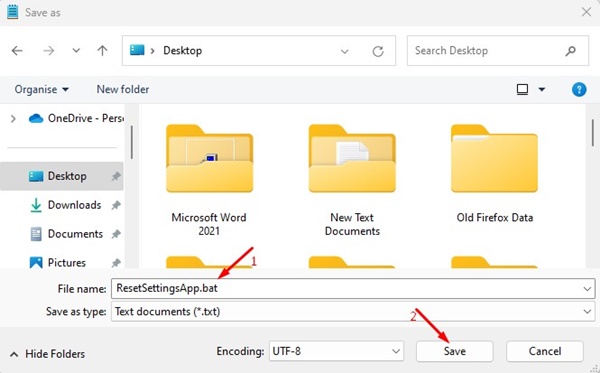Click the magnifier search icon

point(571,50)
